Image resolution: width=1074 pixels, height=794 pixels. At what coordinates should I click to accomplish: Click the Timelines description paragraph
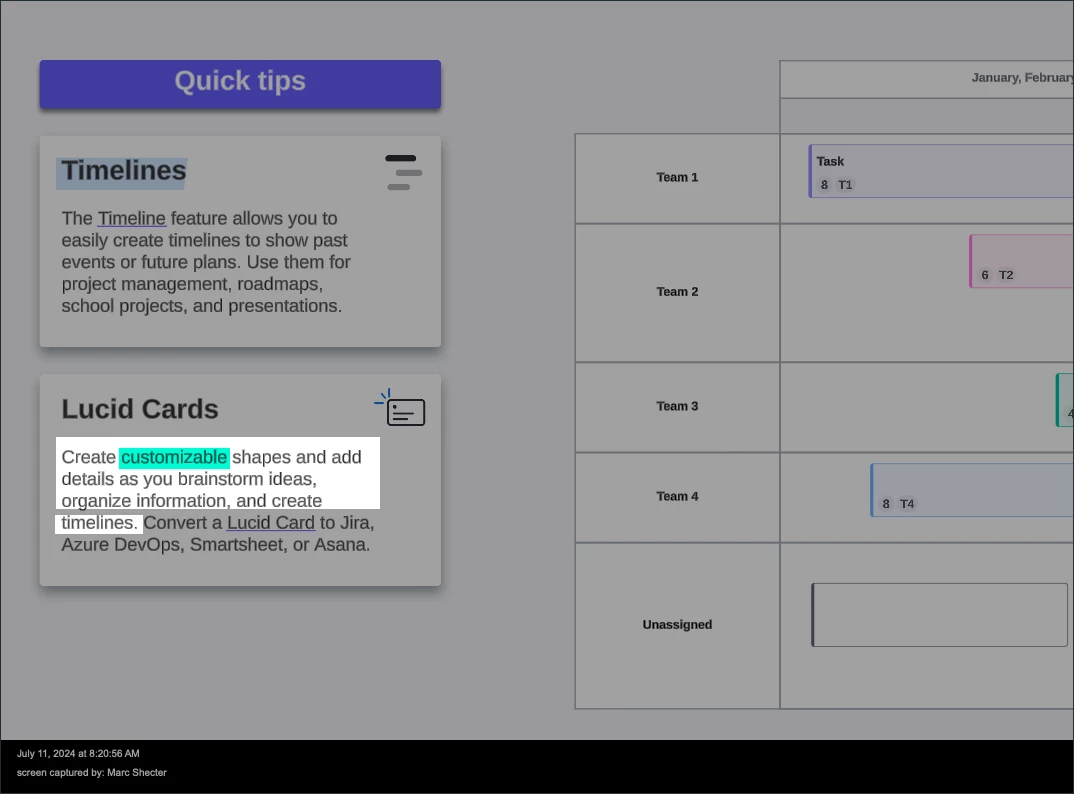pyautogui.click(x=206, y=262)
